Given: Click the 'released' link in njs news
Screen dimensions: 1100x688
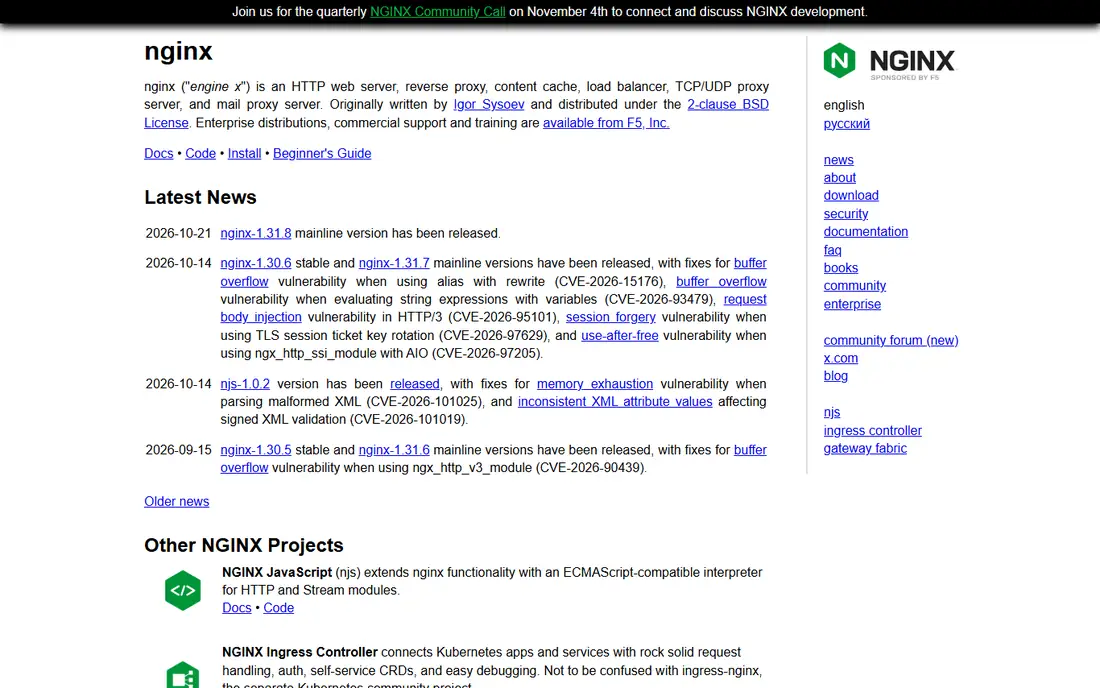Looking at the screenshot, I should (415, 384).
